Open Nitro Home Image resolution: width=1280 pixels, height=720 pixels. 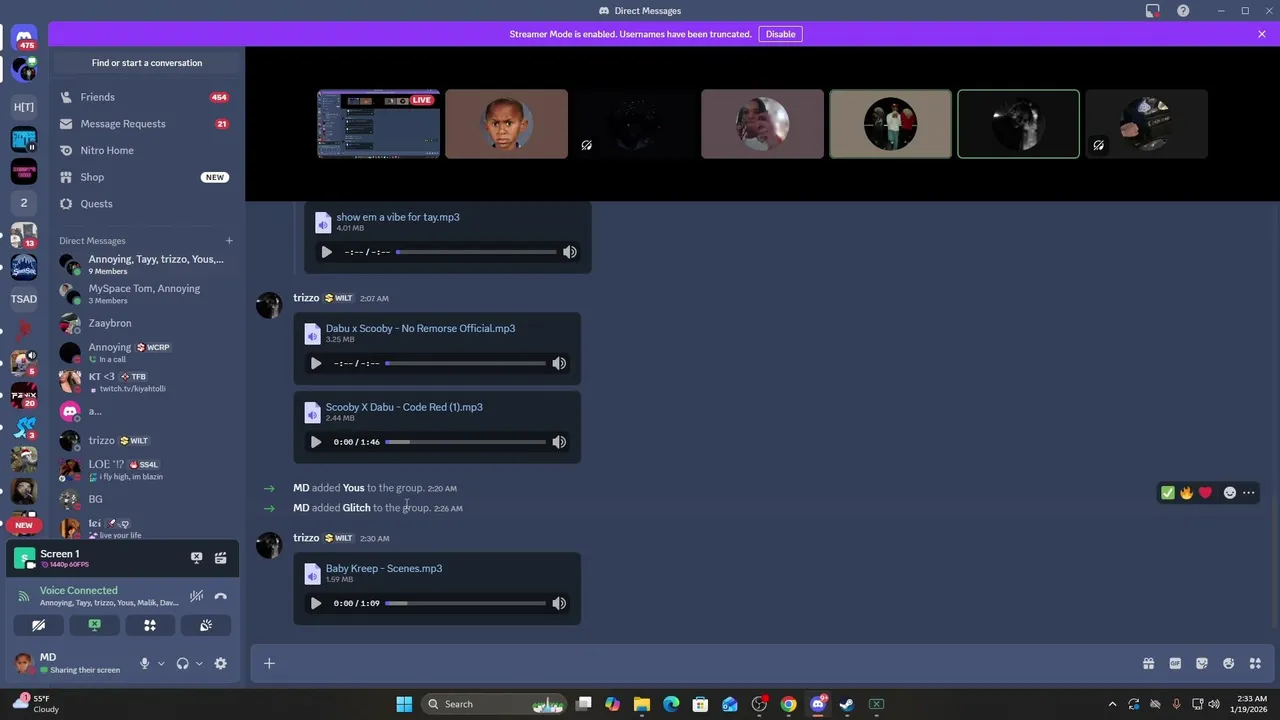click(x=147, y=150)
